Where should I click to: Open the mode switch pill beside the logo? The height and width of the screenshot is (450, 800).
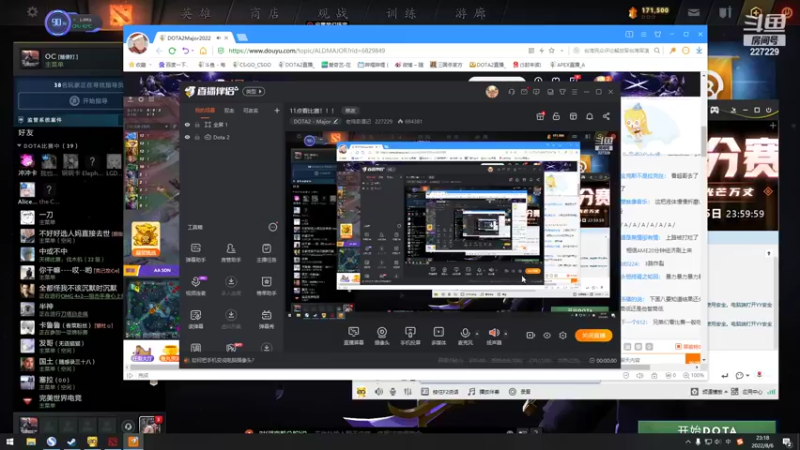point(254,91)
